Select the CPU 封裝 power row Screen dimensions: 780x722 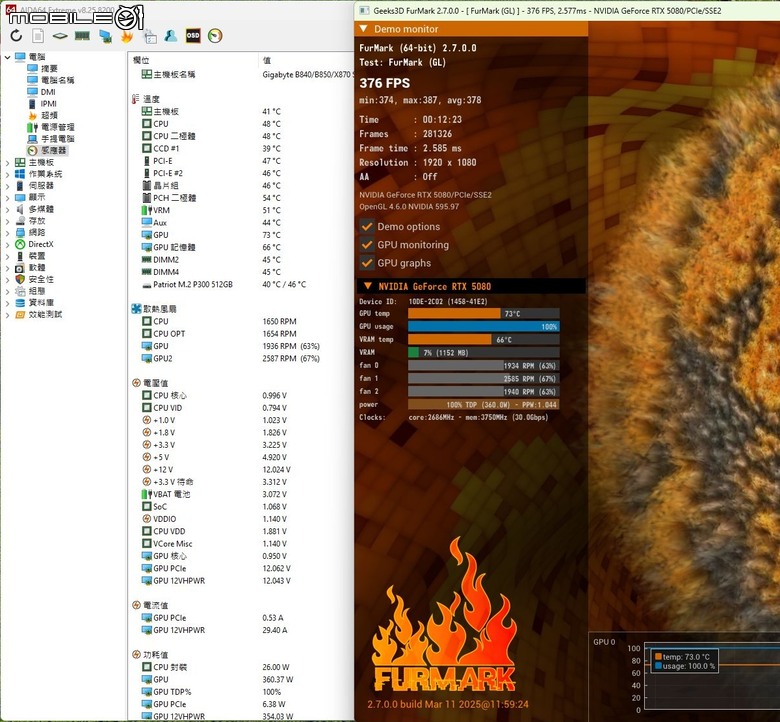tap(241, 667)
